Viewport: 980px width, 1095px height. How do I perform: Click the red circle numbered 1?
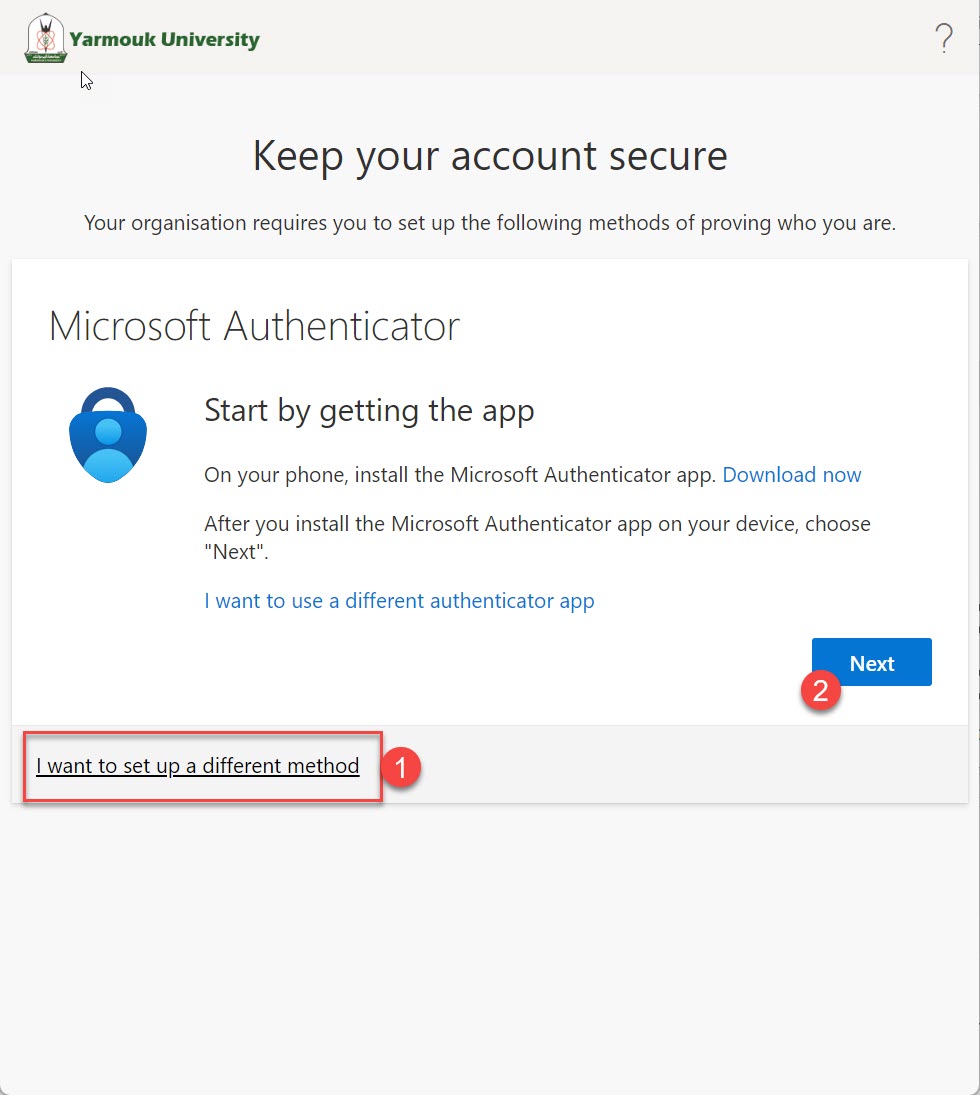(401, 767)
